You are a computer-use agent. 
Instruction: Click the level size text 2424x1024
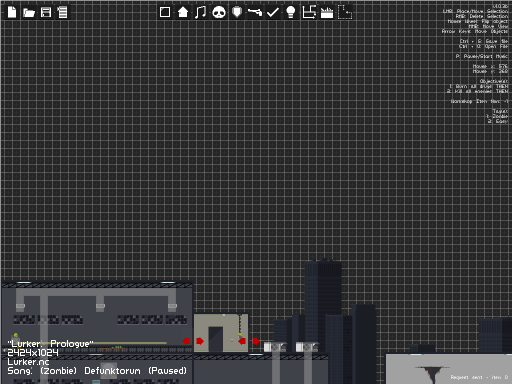pyautogui.click(x=33, y=353)
